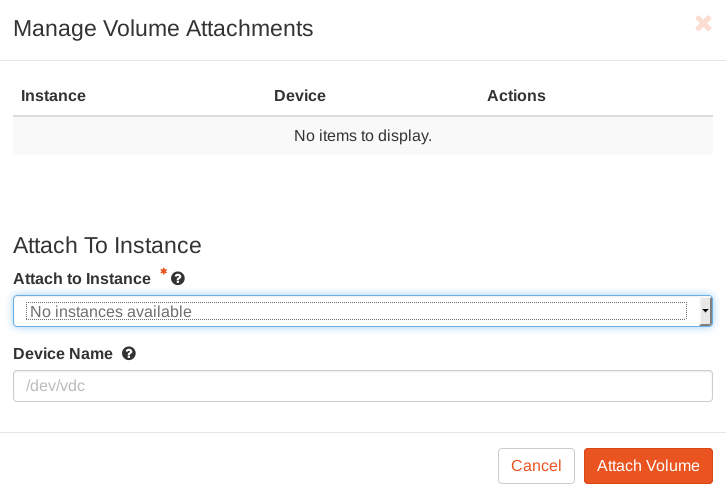This screenshot has height=498, width=726.
Task: Click the Instance column header
Action: pyautogui.click(x=54, y=96)
